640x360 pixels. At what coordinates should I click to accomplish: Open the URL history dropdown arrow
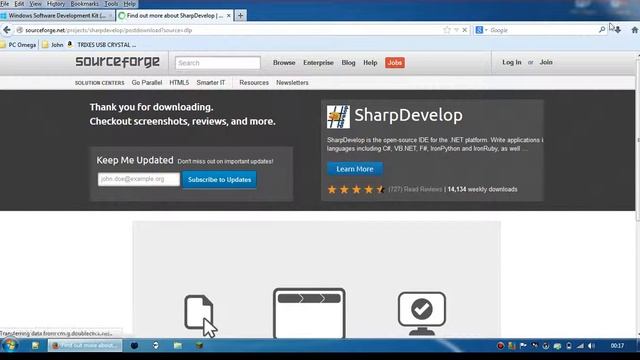(x=456, y=30)
